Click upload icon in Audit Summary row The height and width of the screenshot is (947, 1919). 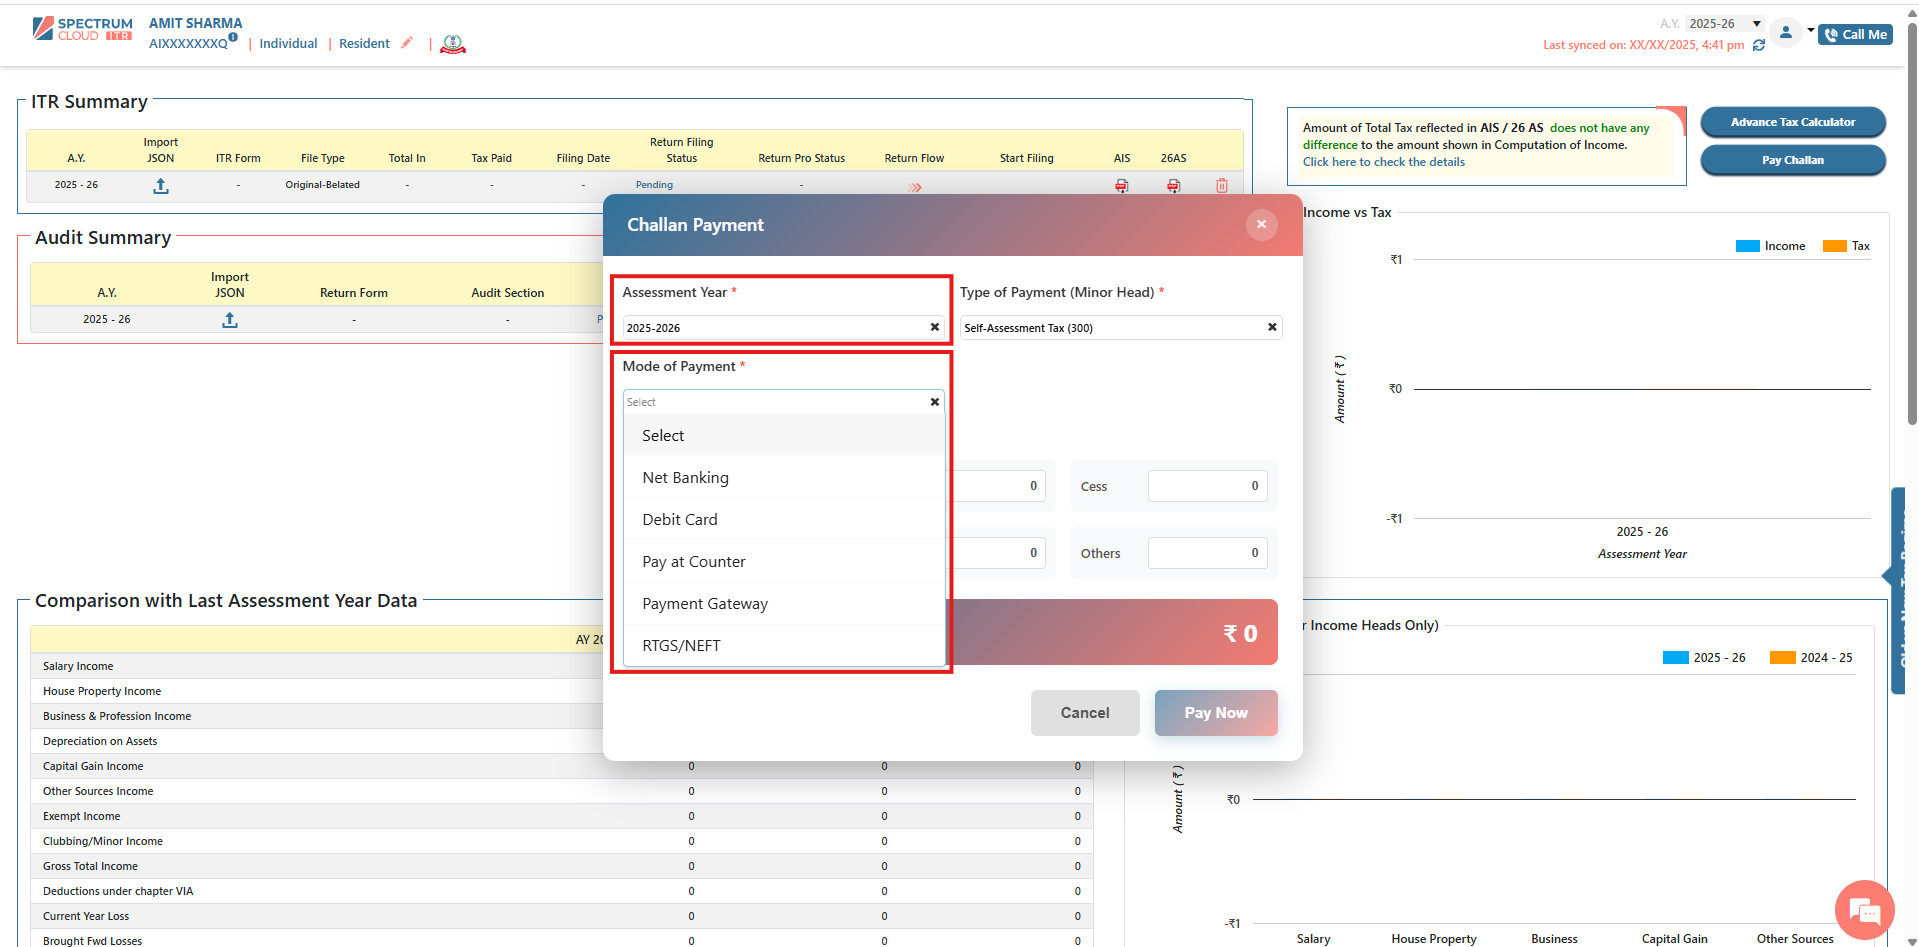229,320
